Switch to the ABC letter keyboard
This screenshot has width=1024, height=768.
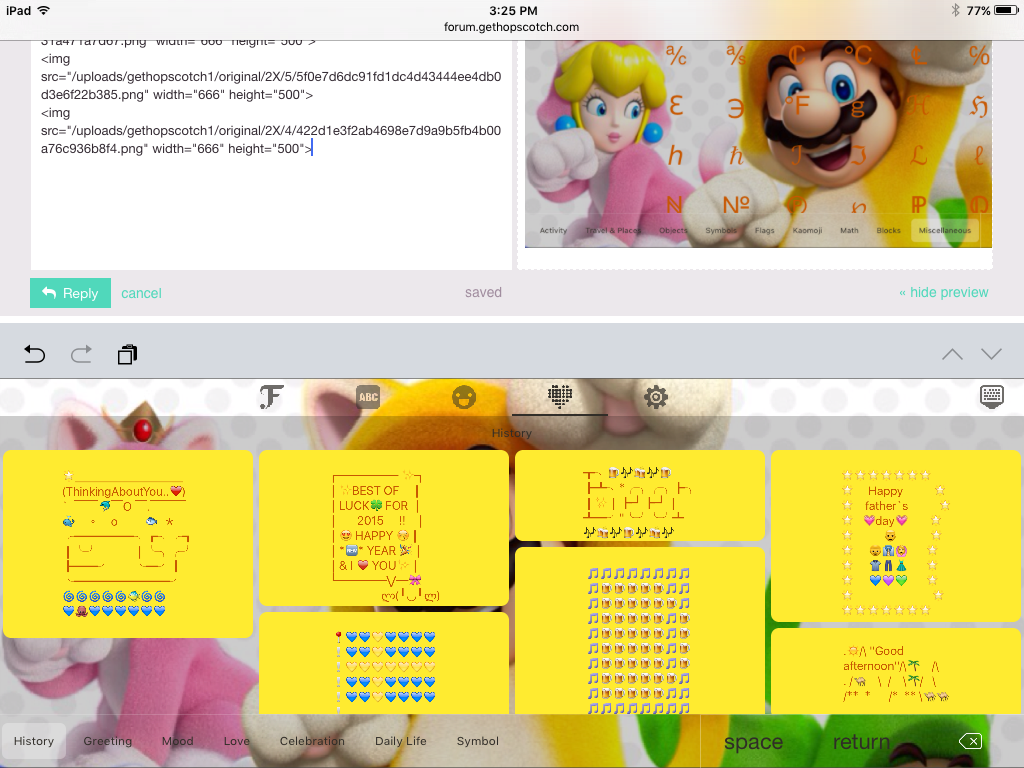click(x=368, y=396)
